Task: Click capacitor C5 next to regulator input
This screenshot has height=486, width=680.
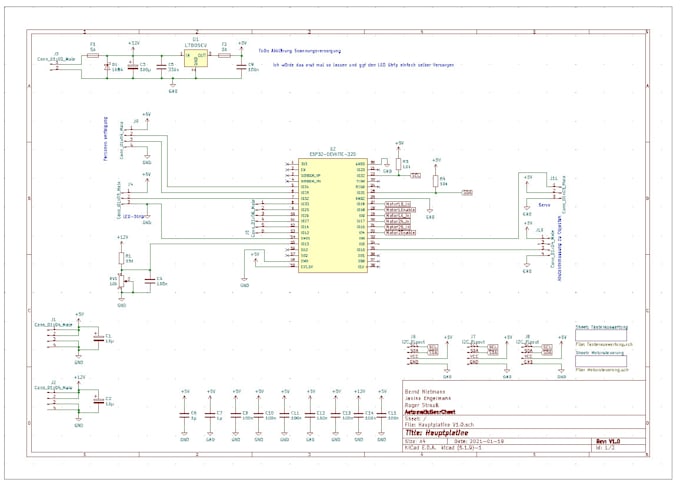Action: click(162, 67)
